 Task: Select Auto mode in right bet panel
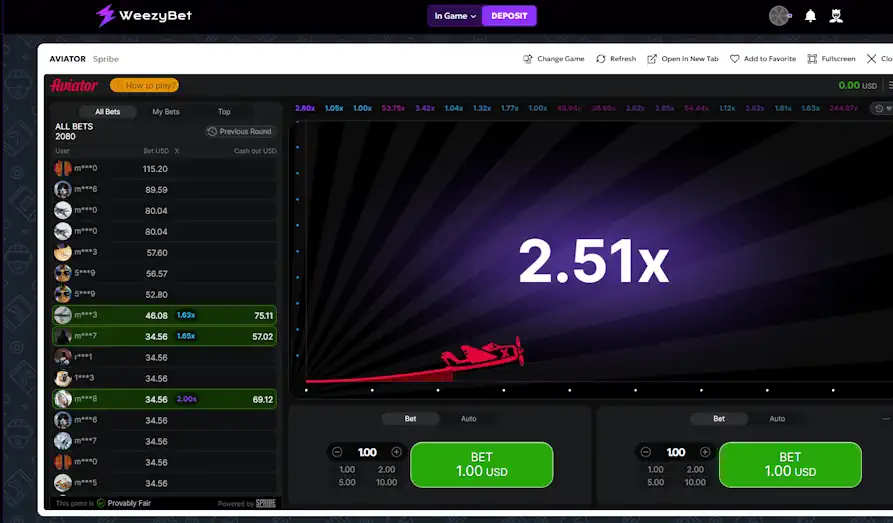coord(777,419)
